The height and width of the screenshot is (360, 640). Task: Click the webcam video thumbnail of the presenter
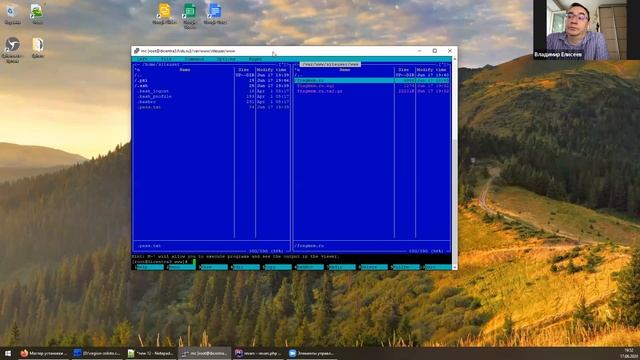coord(587,30)
